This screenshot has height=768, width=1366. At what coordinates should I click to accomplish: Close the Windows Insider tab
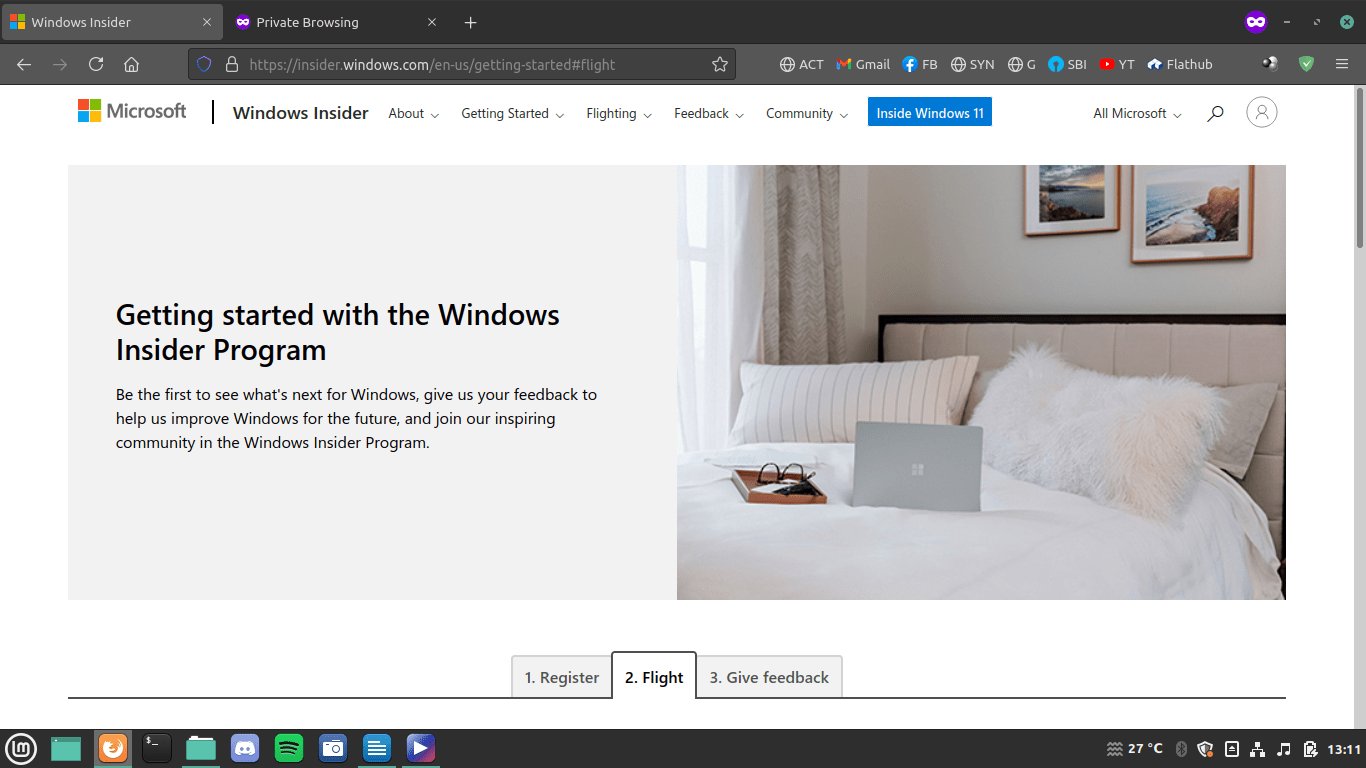click(207, 22)
